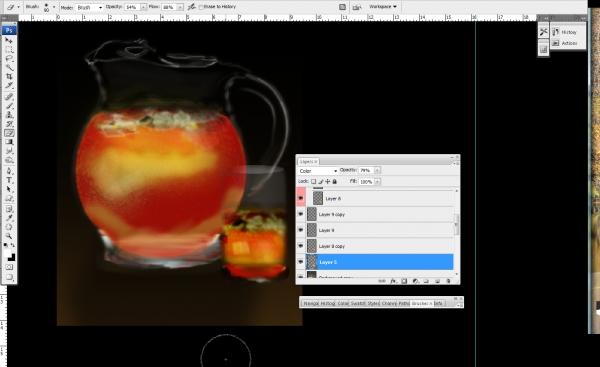
Task: Select the Layer 9 copy layer row
Action: click(379, 214)
